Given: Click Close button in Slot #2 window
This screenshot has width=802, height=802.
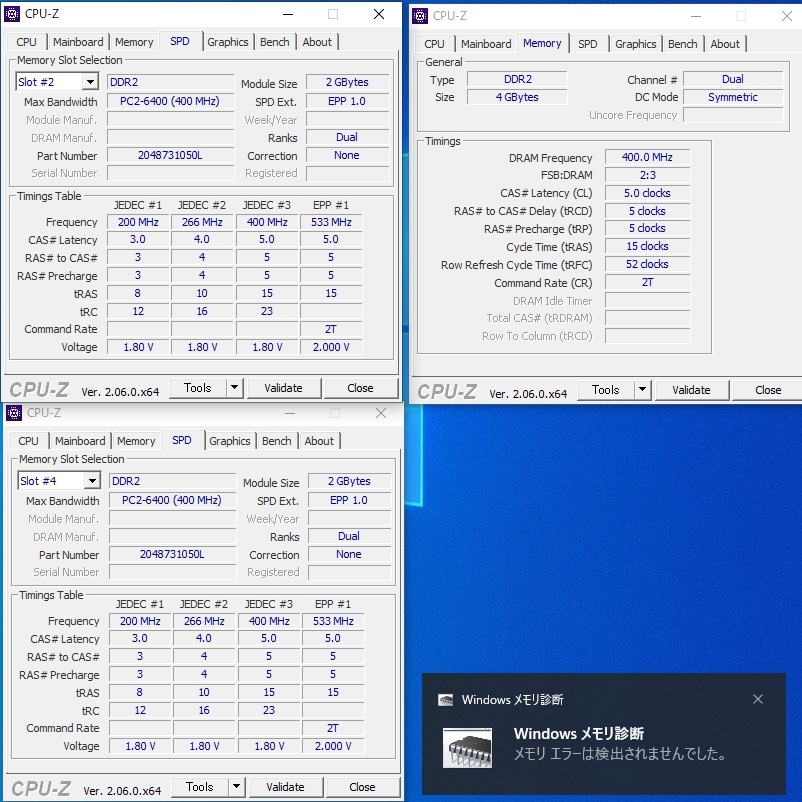Looking at the screenshot, I should (361, 388).
